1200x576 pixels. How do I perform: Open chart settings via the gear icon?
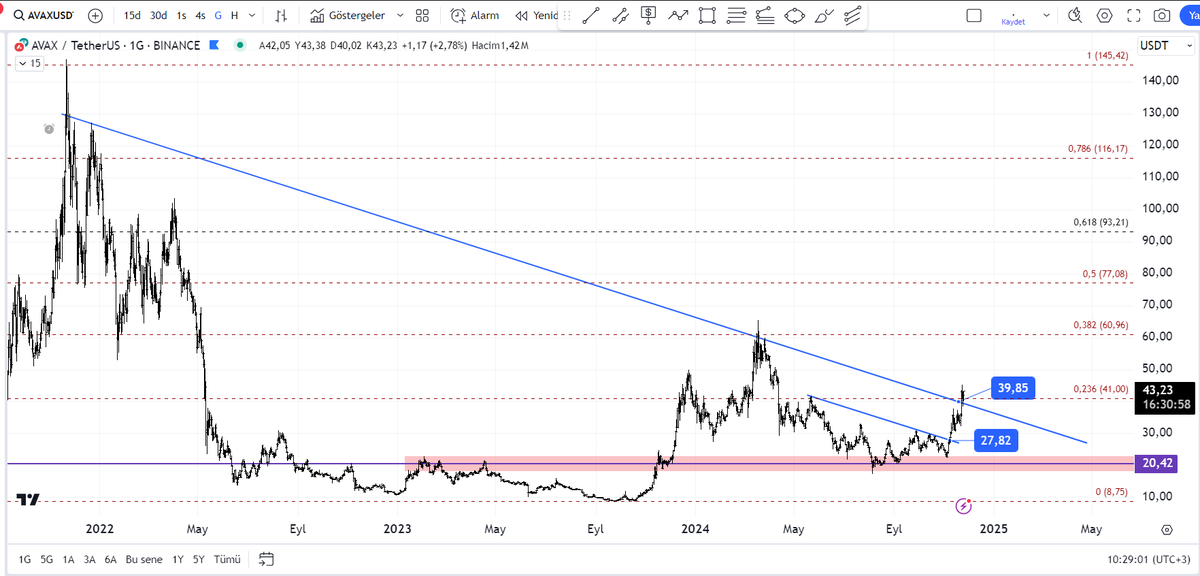pos(1104,15)
